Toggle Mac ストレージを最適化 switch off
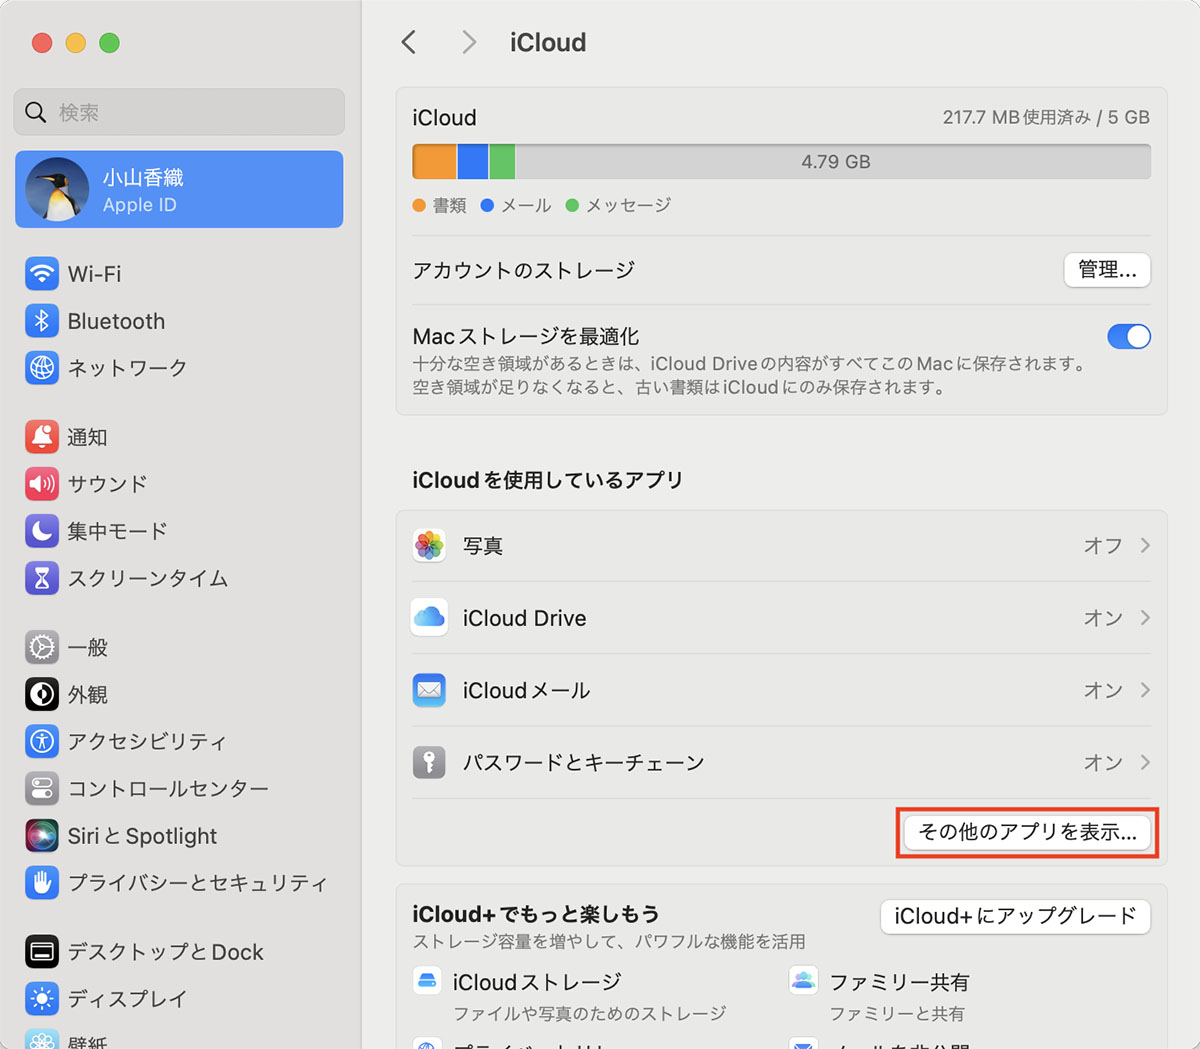Image resolution: width=1200 pixels, height=1049 pixels. [1129, 337]
